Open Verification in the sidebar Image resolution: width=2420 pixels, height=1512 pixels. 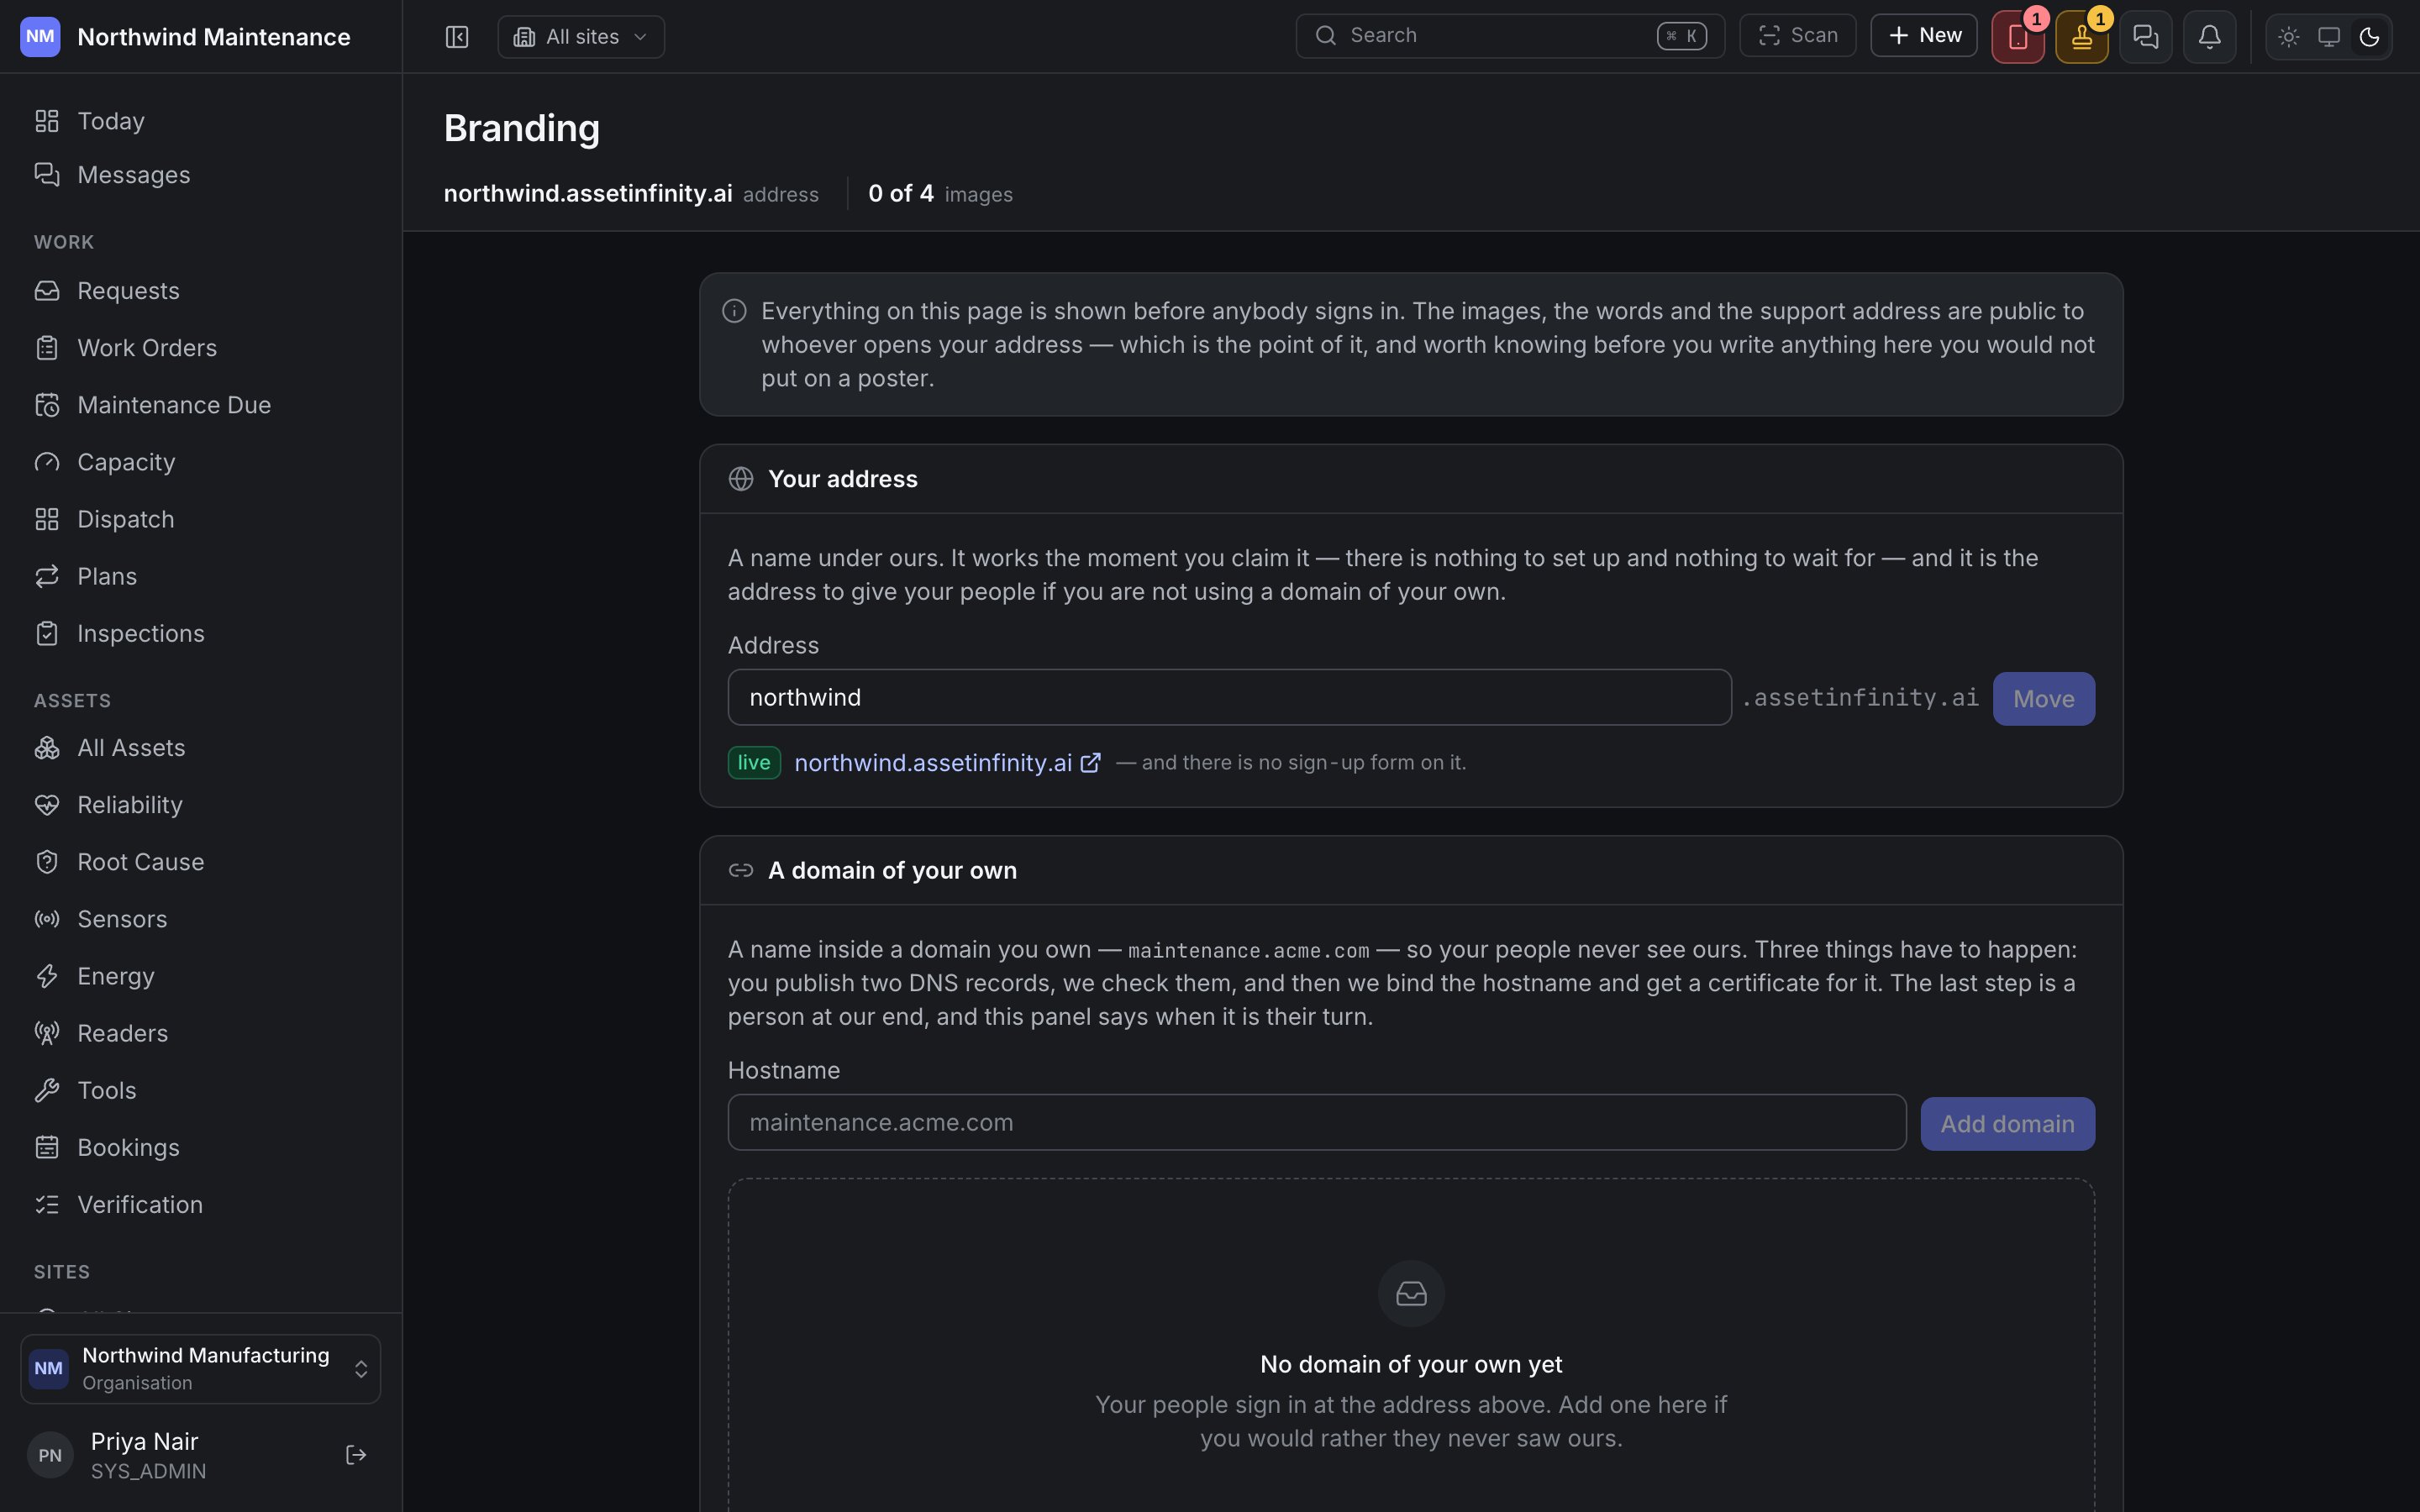click(201, 1204)
